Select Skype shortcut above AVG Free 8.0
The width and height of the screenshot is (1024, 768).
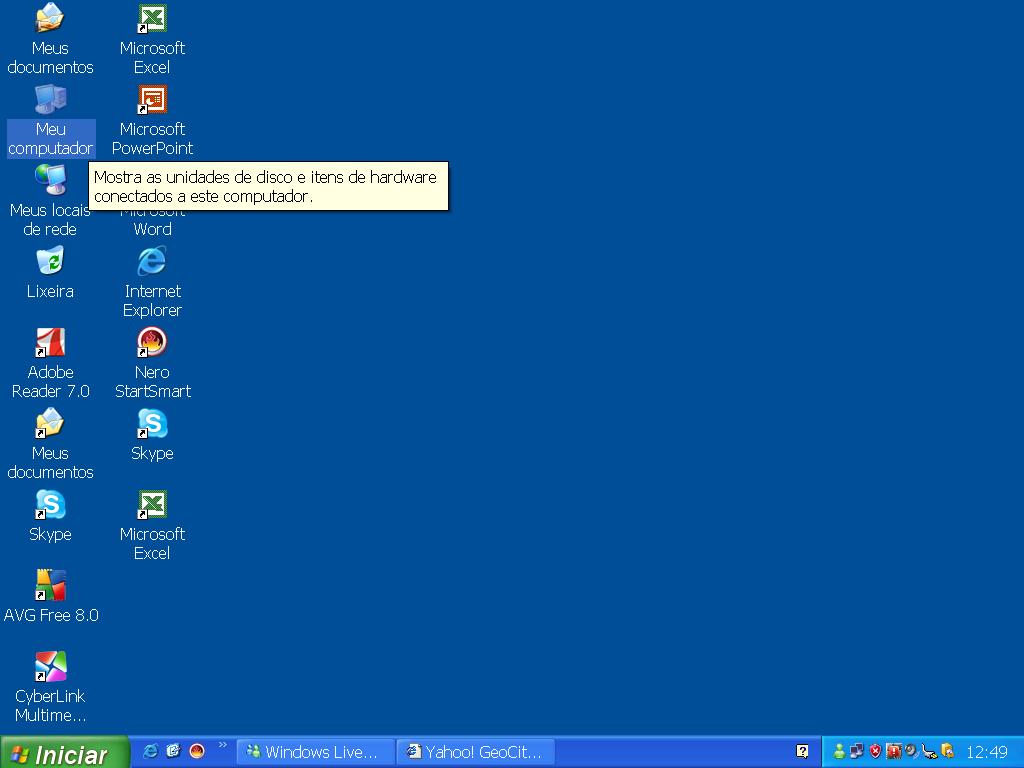point(50,516)
